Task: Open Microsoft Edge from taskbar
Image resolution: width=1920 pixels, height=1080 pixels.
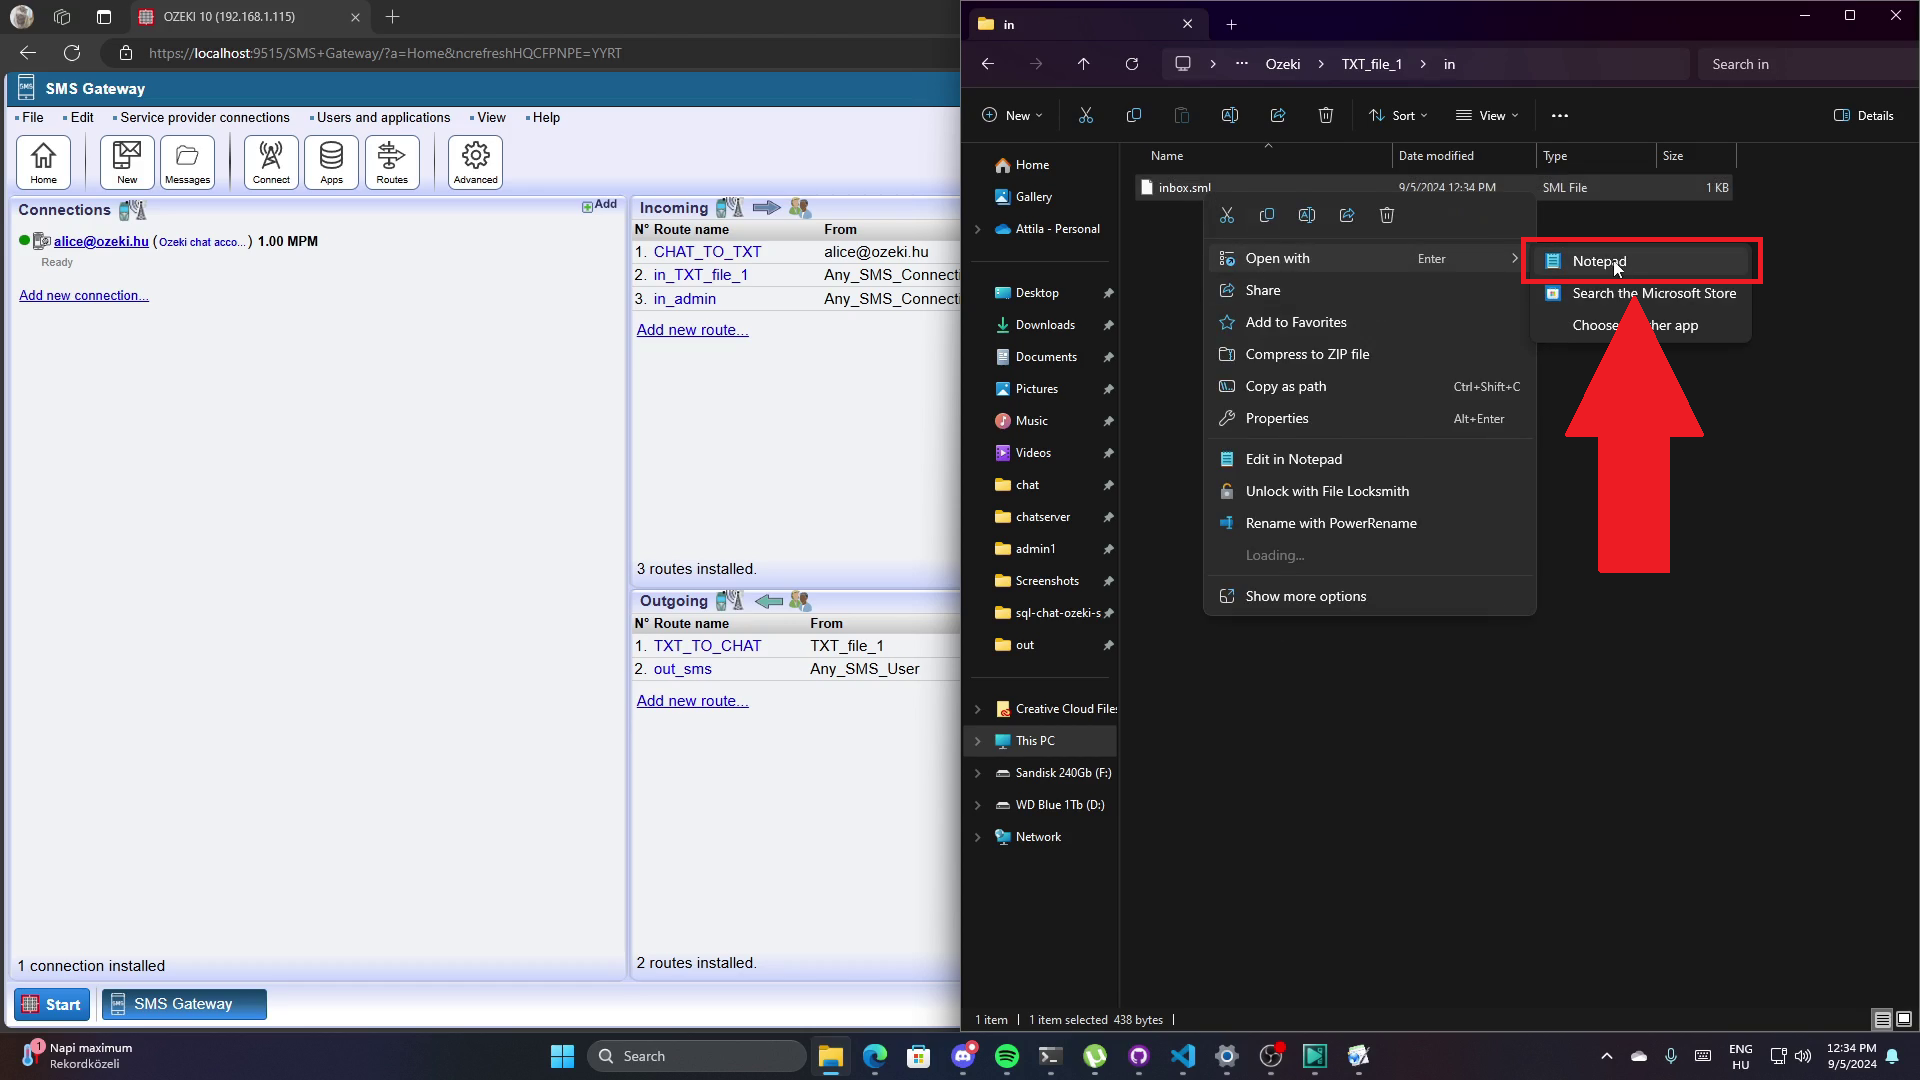Action: (875, 1056)
